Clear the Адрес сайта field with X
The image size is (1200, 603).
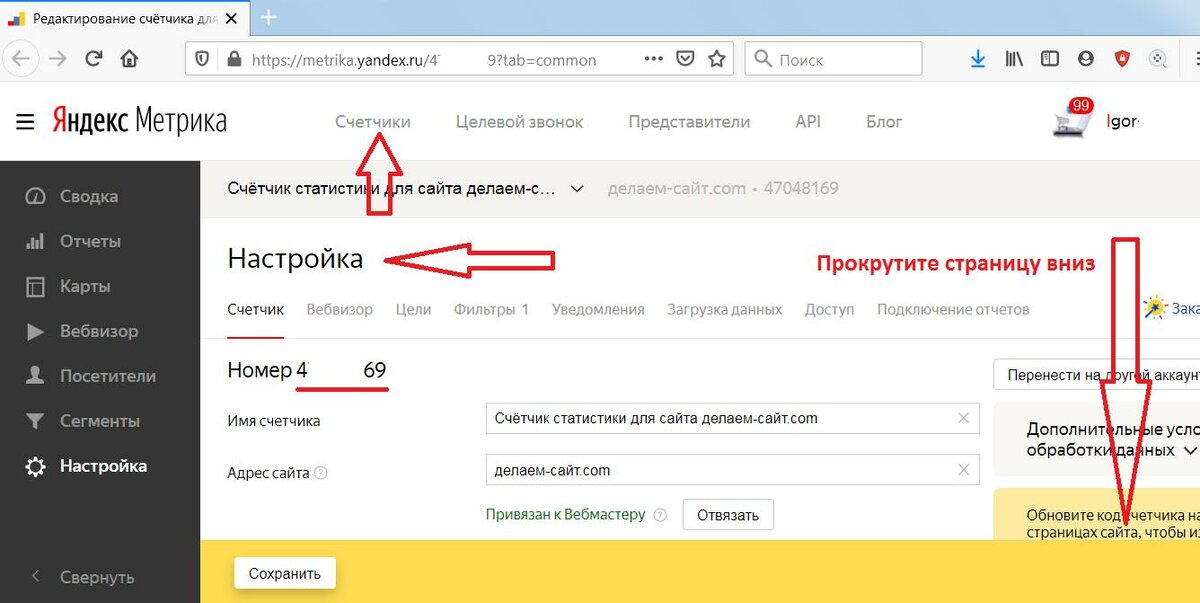pyautogui.click(x=964, y=469)
